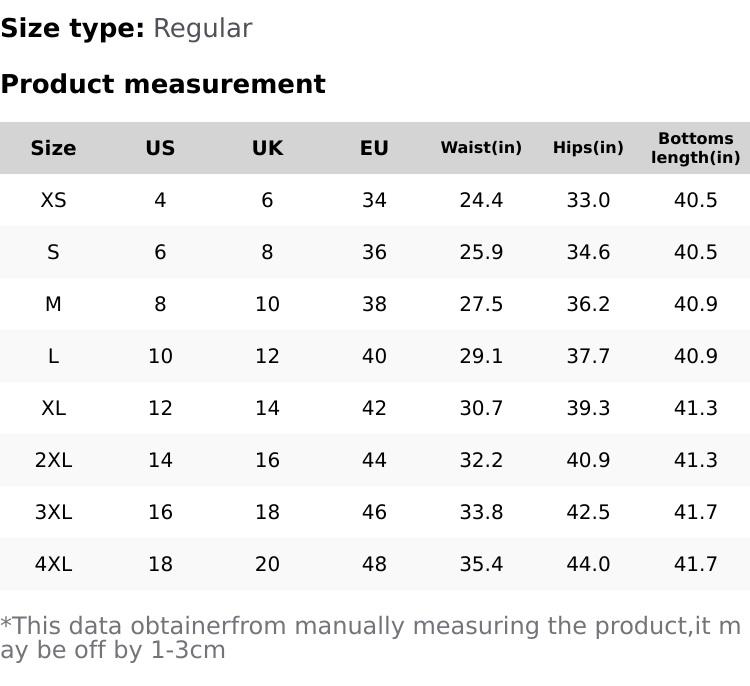Viewport: 750px width, 686px height.
Task: Select the XS size row label
Action: point(53,200)
